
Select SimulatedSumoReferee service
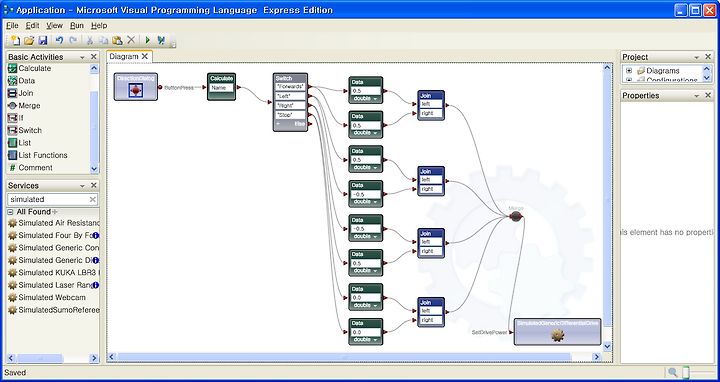coord(53,310)
